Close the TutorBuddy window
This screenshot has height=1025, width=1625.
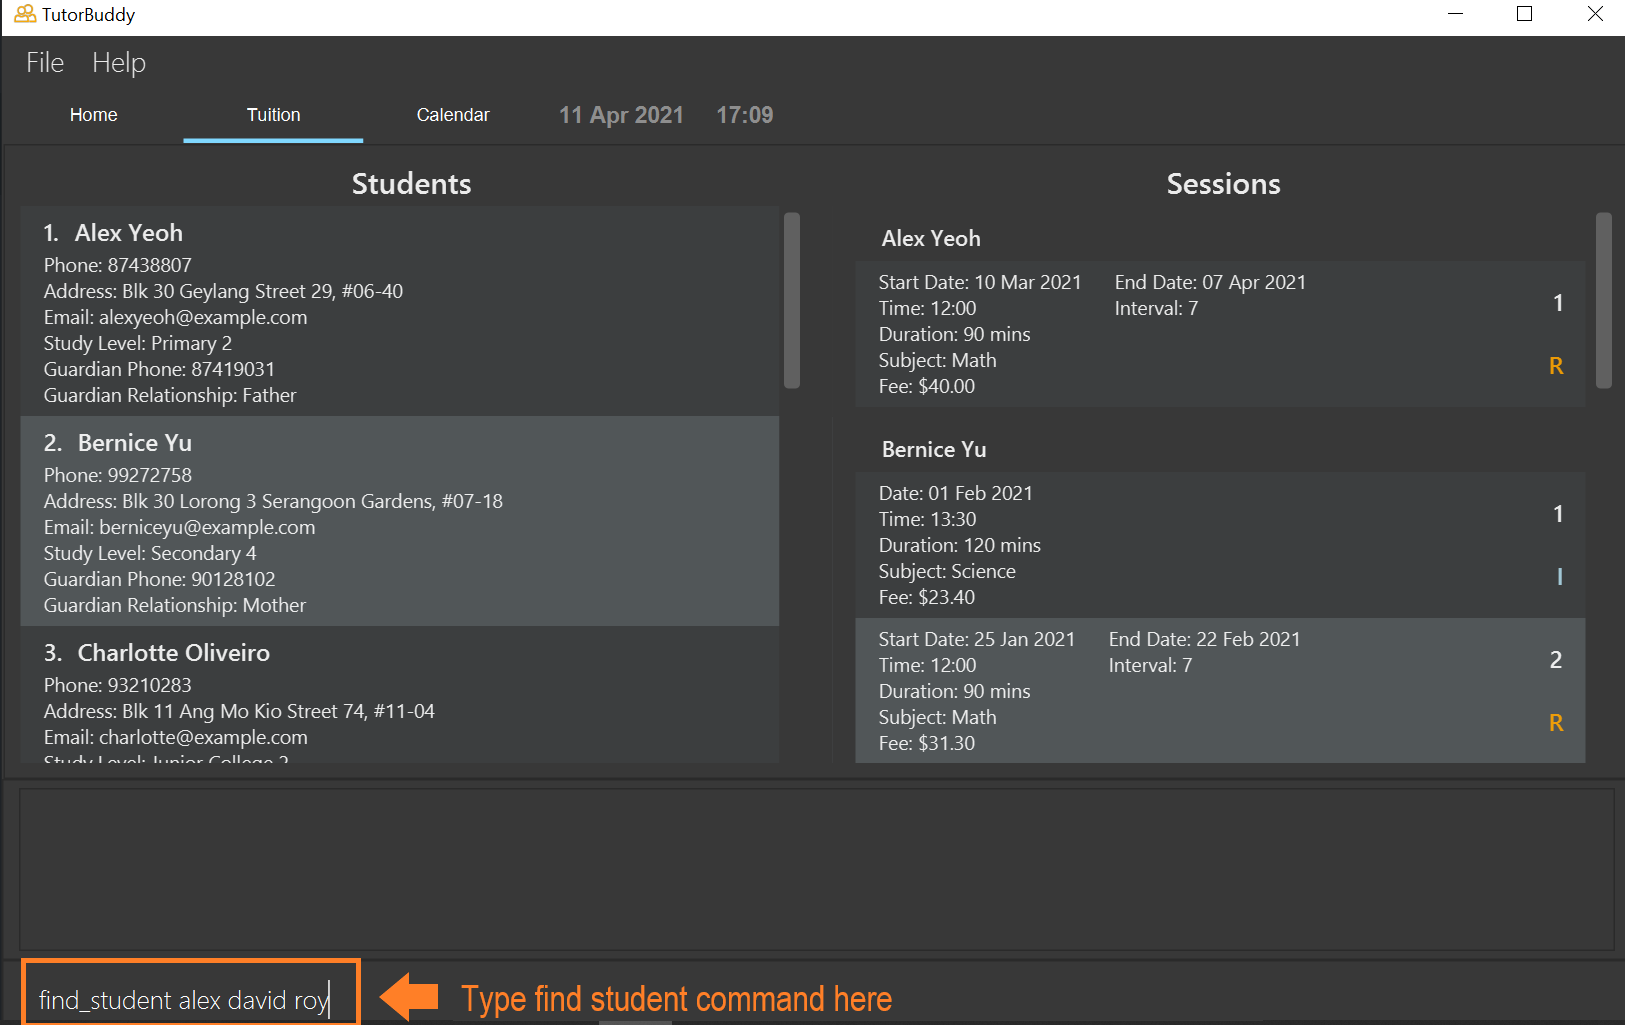(1595, 14)
